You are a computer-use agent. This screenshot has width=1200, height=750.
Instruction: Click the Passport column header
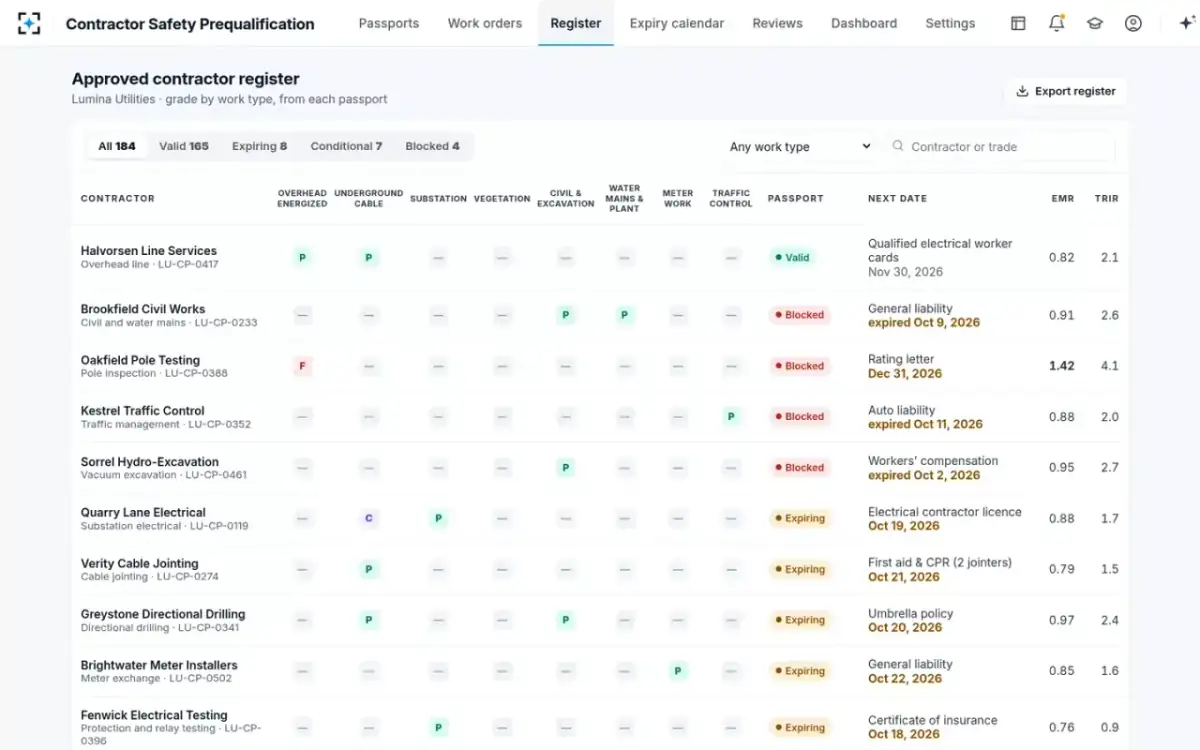[796, 199]
